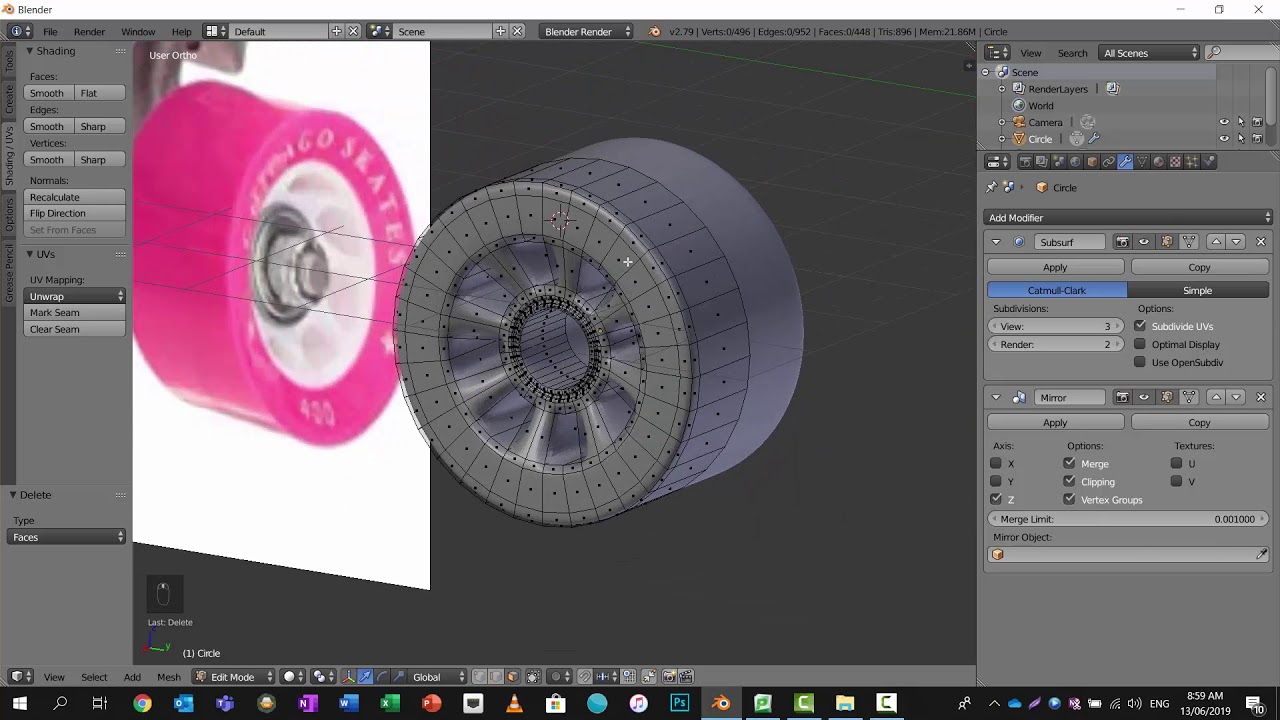Enable Optimal Display checkbox
1280x720 pixels.
[1140, 344]
